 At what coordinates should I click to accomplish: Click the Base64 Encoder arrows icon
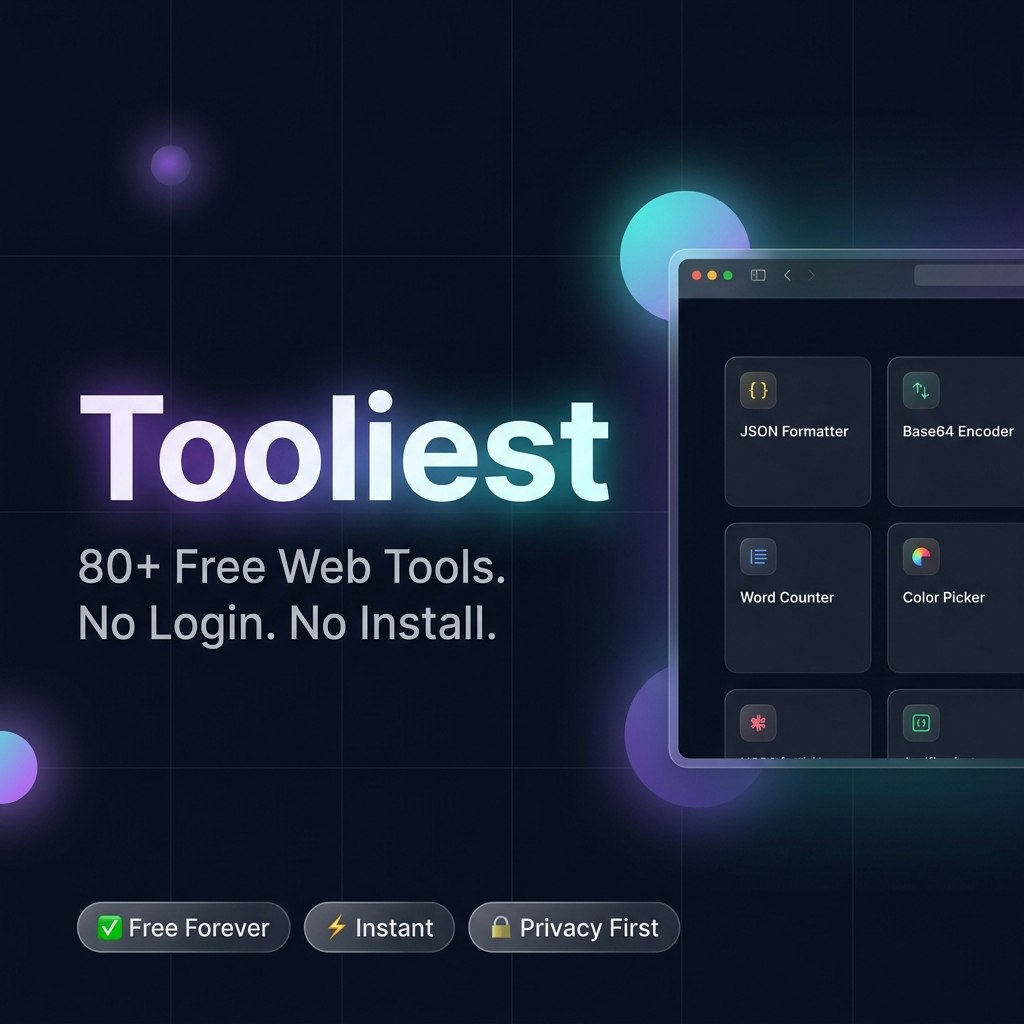click(x=921, y=390)
